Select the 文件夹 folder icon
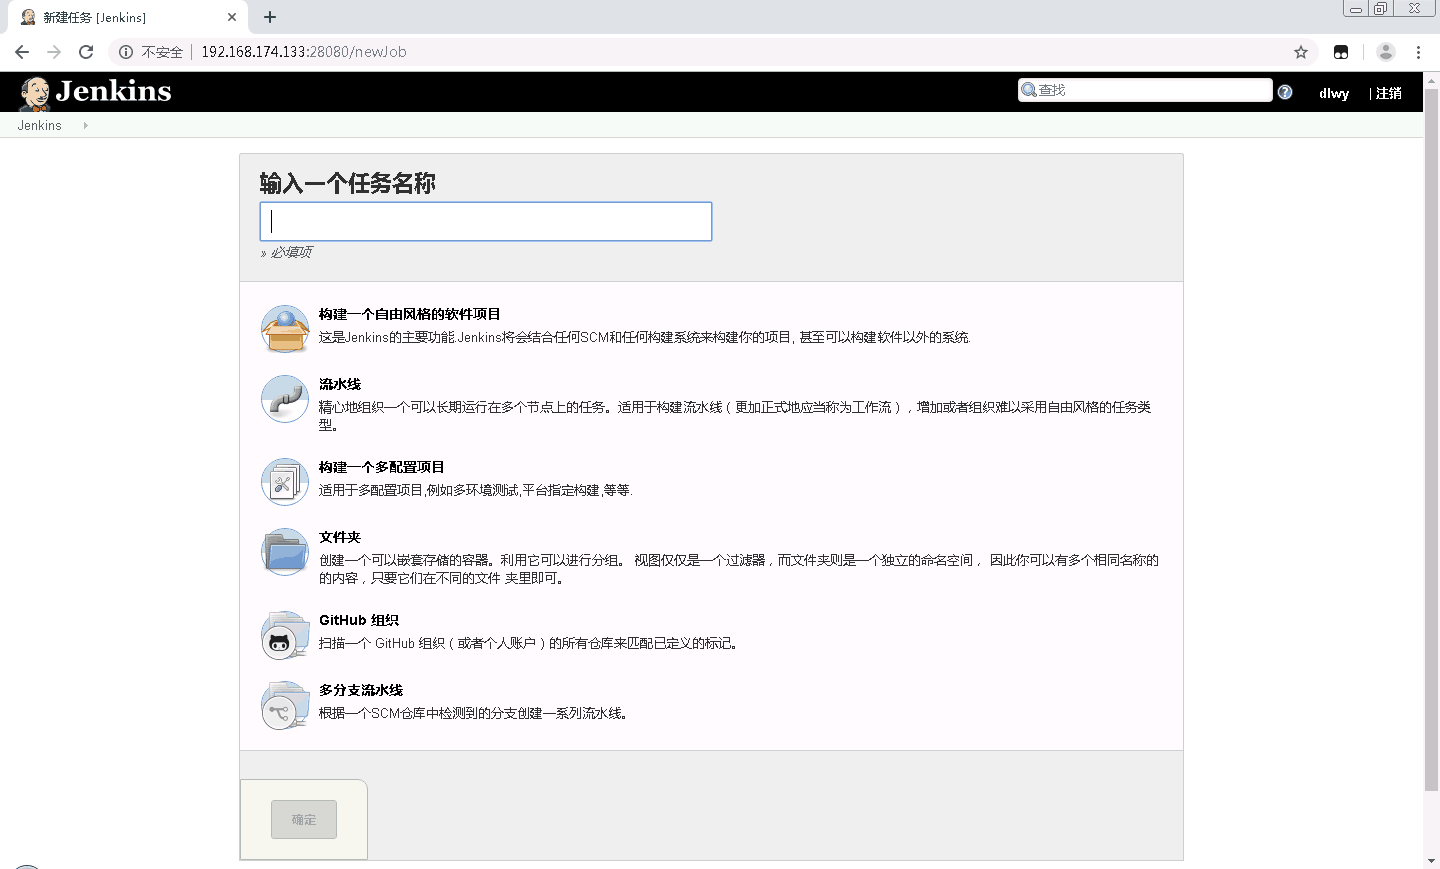This screenshot has height=869, width=1440. pos(285,552)
